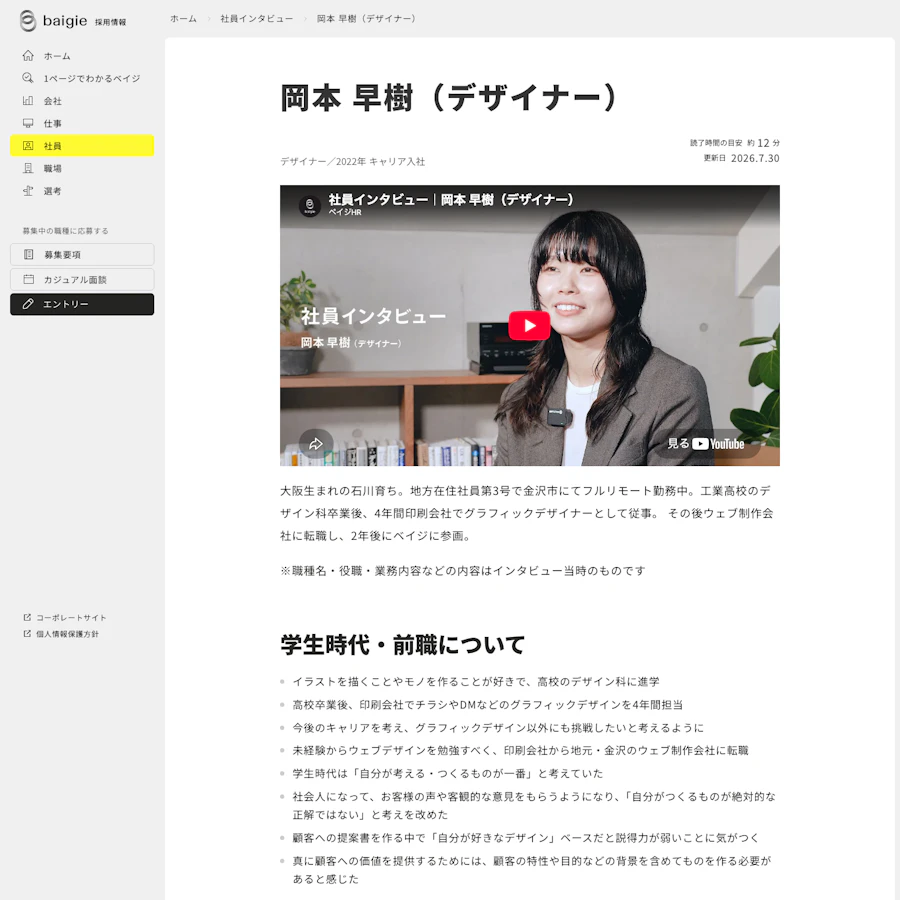Open video via 見る YouTube button
Image resolution: width=900 pixels, height=900 pixels.
(x=706, y=444)
